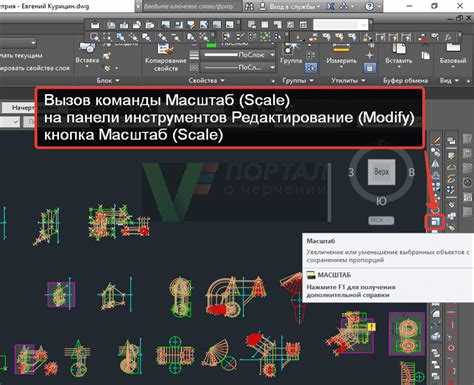The width and height of the screenshot is (474, 385).
Task: Click the Ю (south) ViewCube compass letter
Action: coord(381,201)
